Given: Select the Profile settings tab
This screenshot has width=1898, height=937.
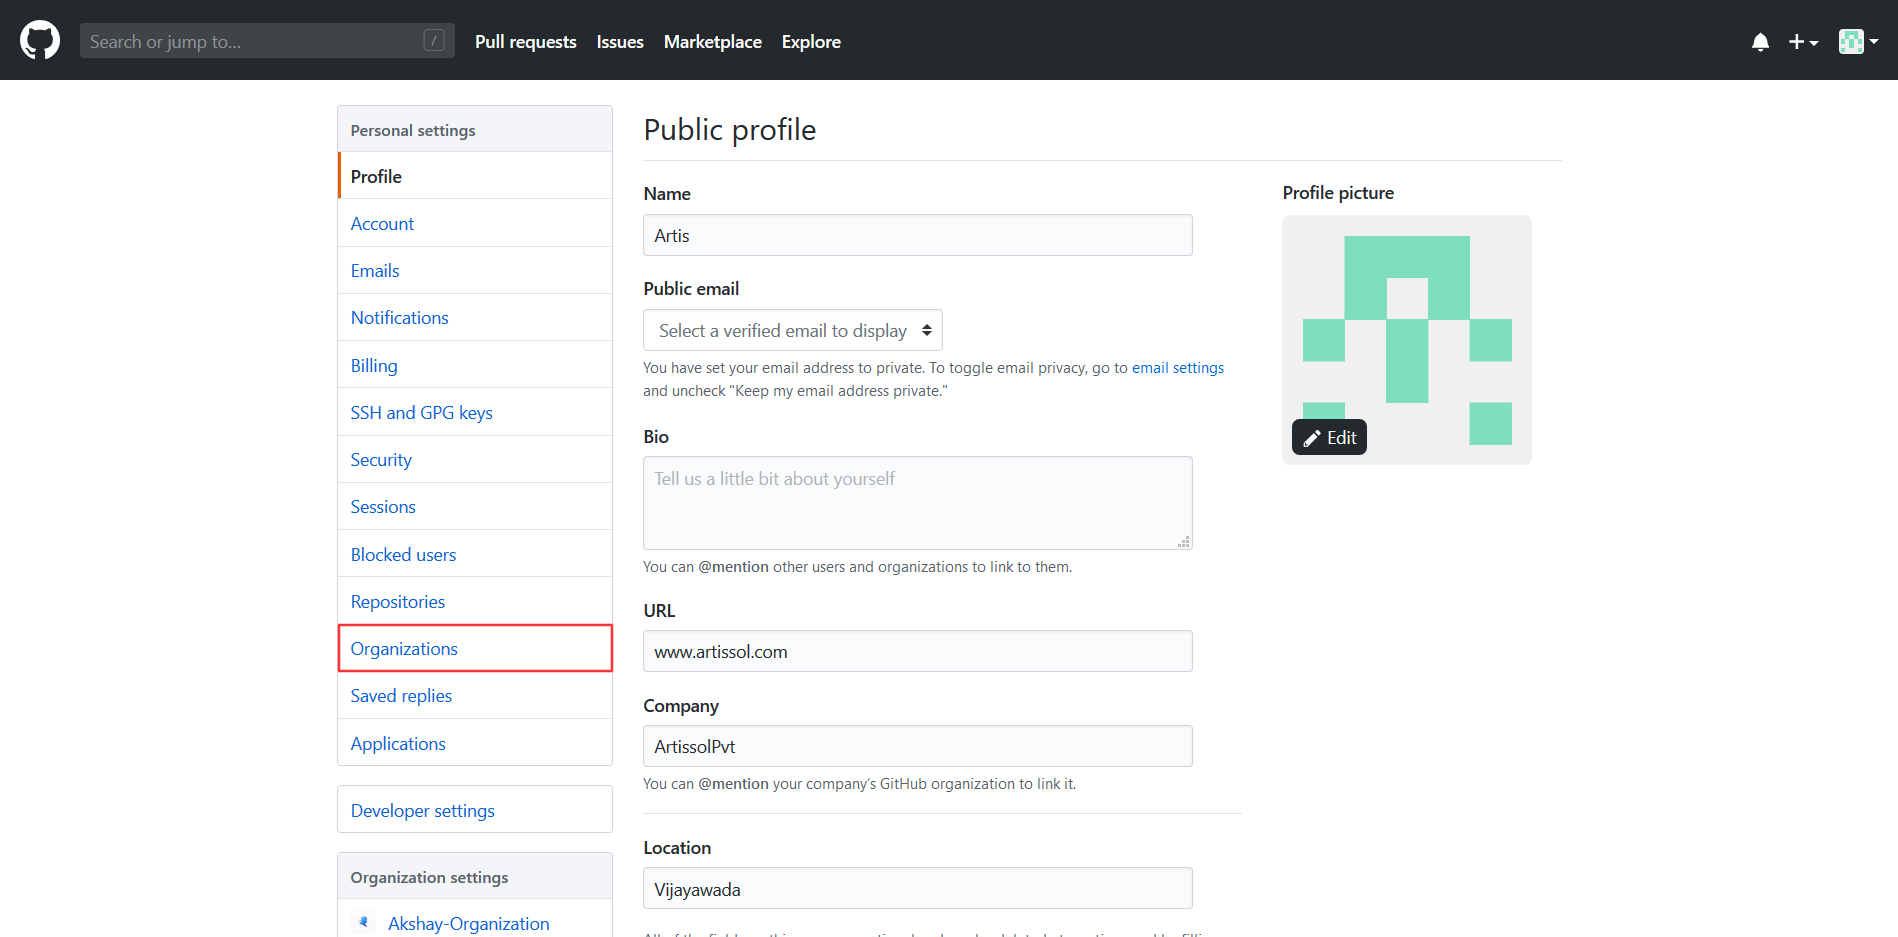Looking at the screenshot, I should click(x=475, y=176).
